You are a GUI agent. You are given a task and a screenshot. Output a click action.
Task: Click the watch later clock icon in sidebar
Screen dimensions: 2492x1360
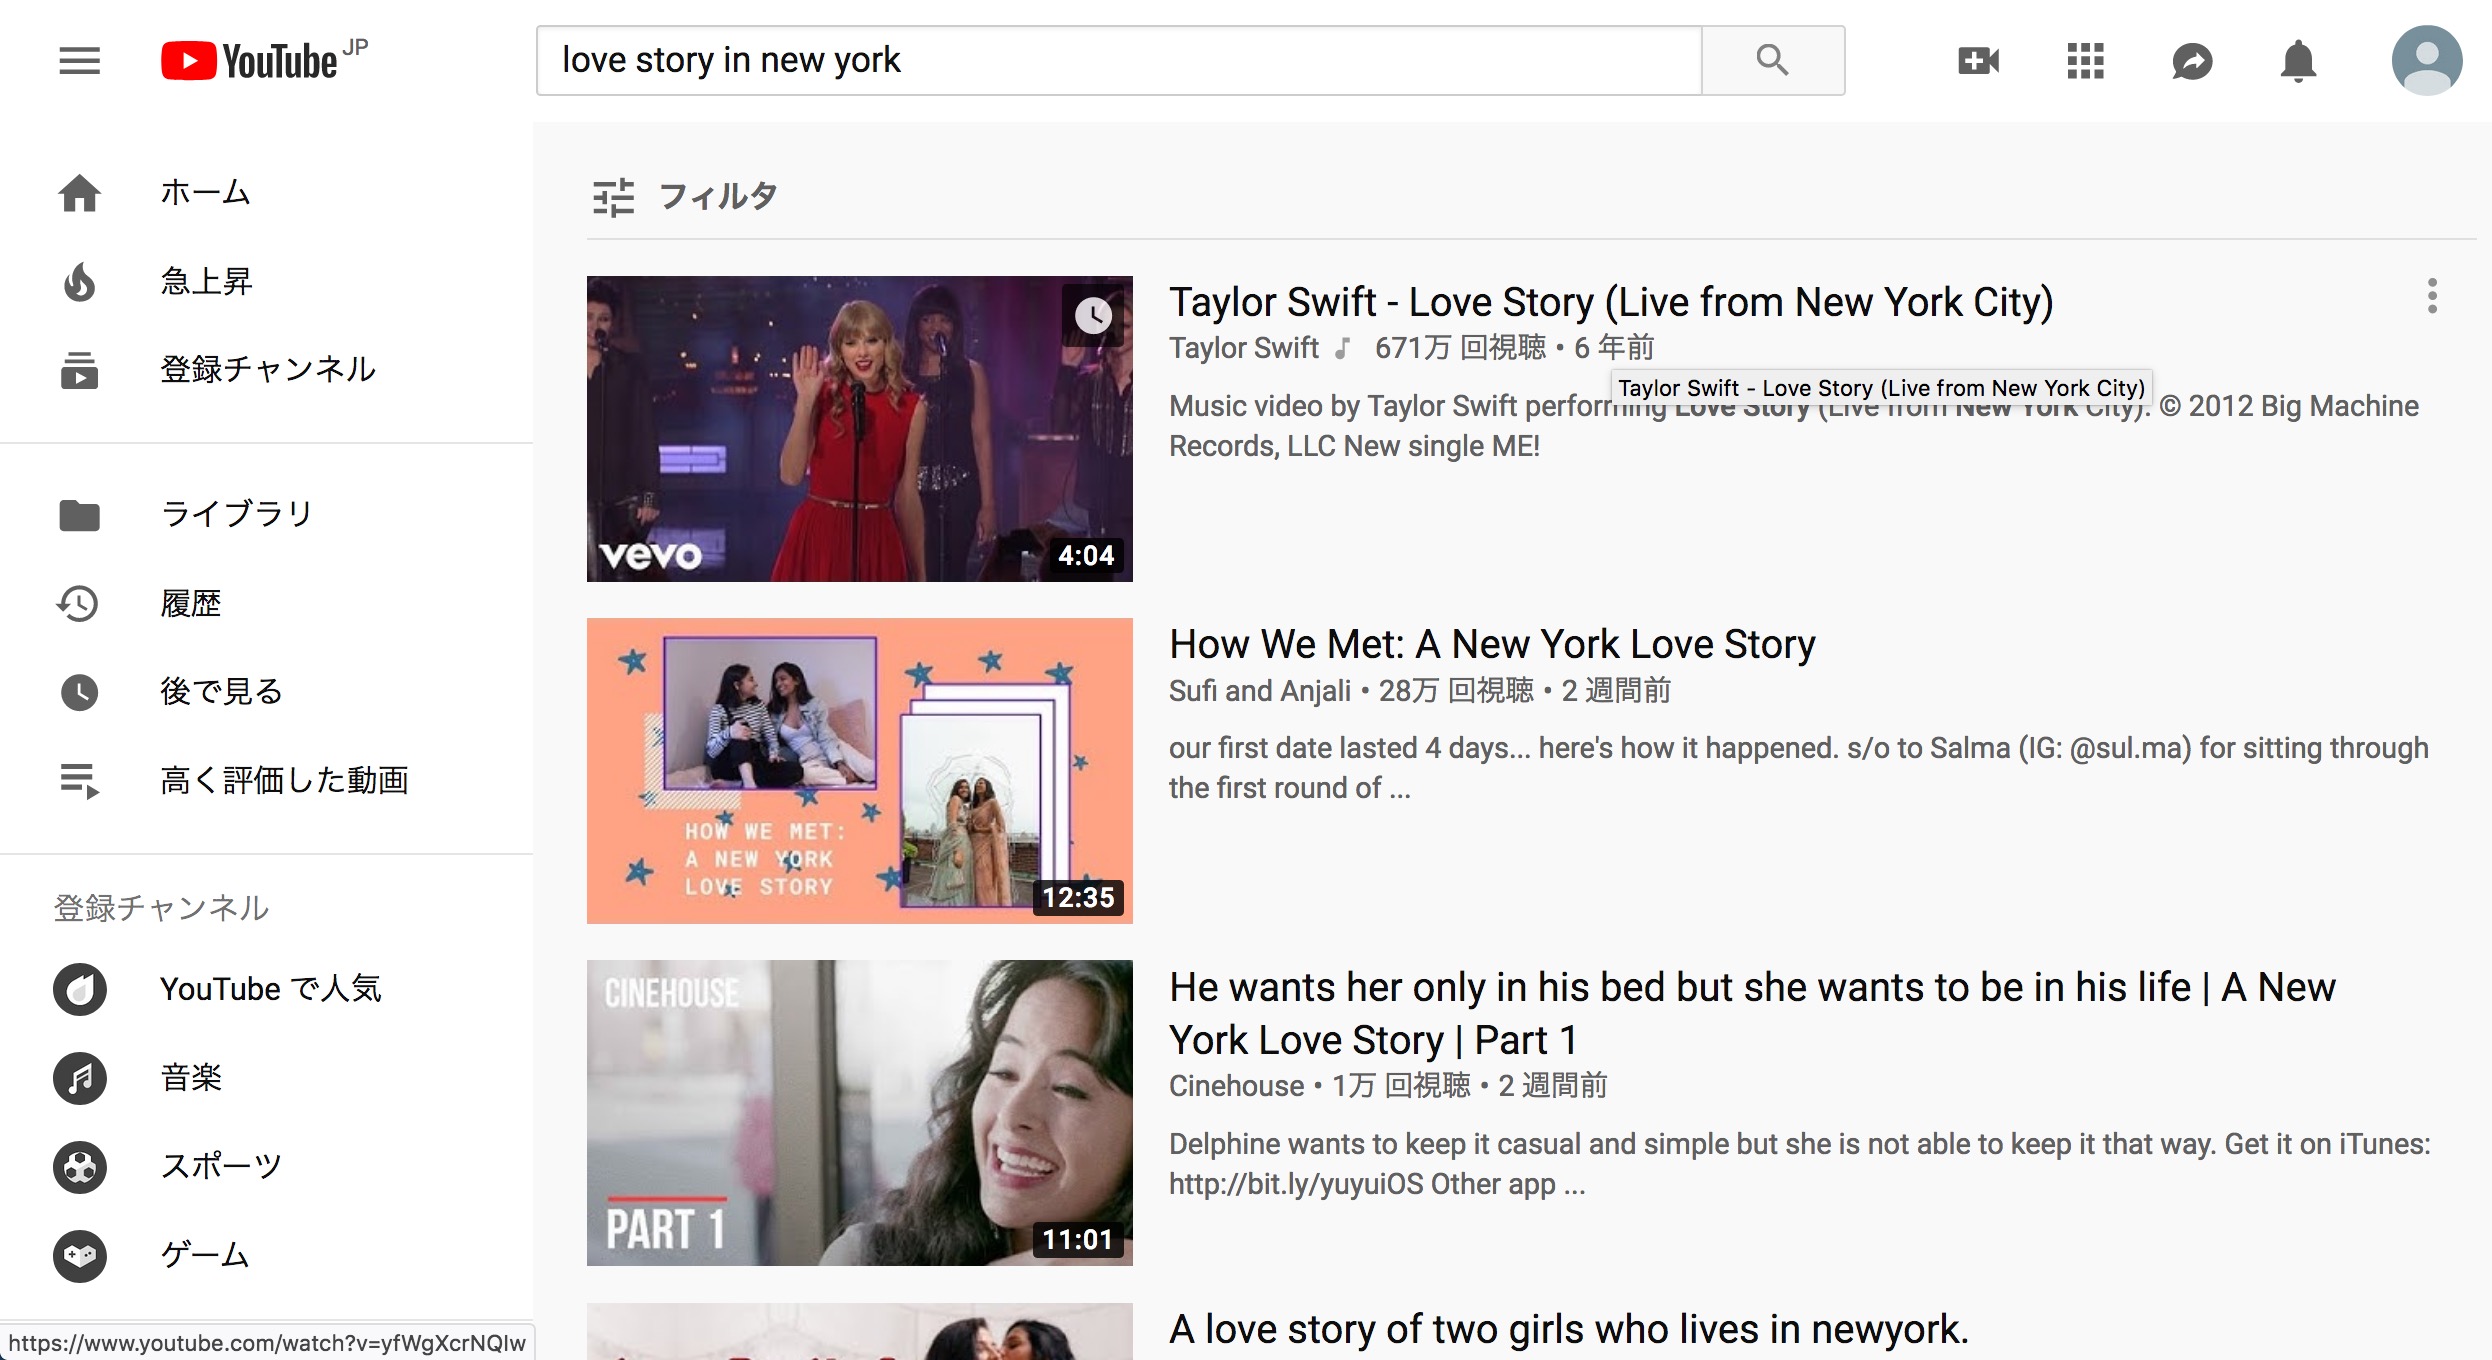[x=80, y=692]
